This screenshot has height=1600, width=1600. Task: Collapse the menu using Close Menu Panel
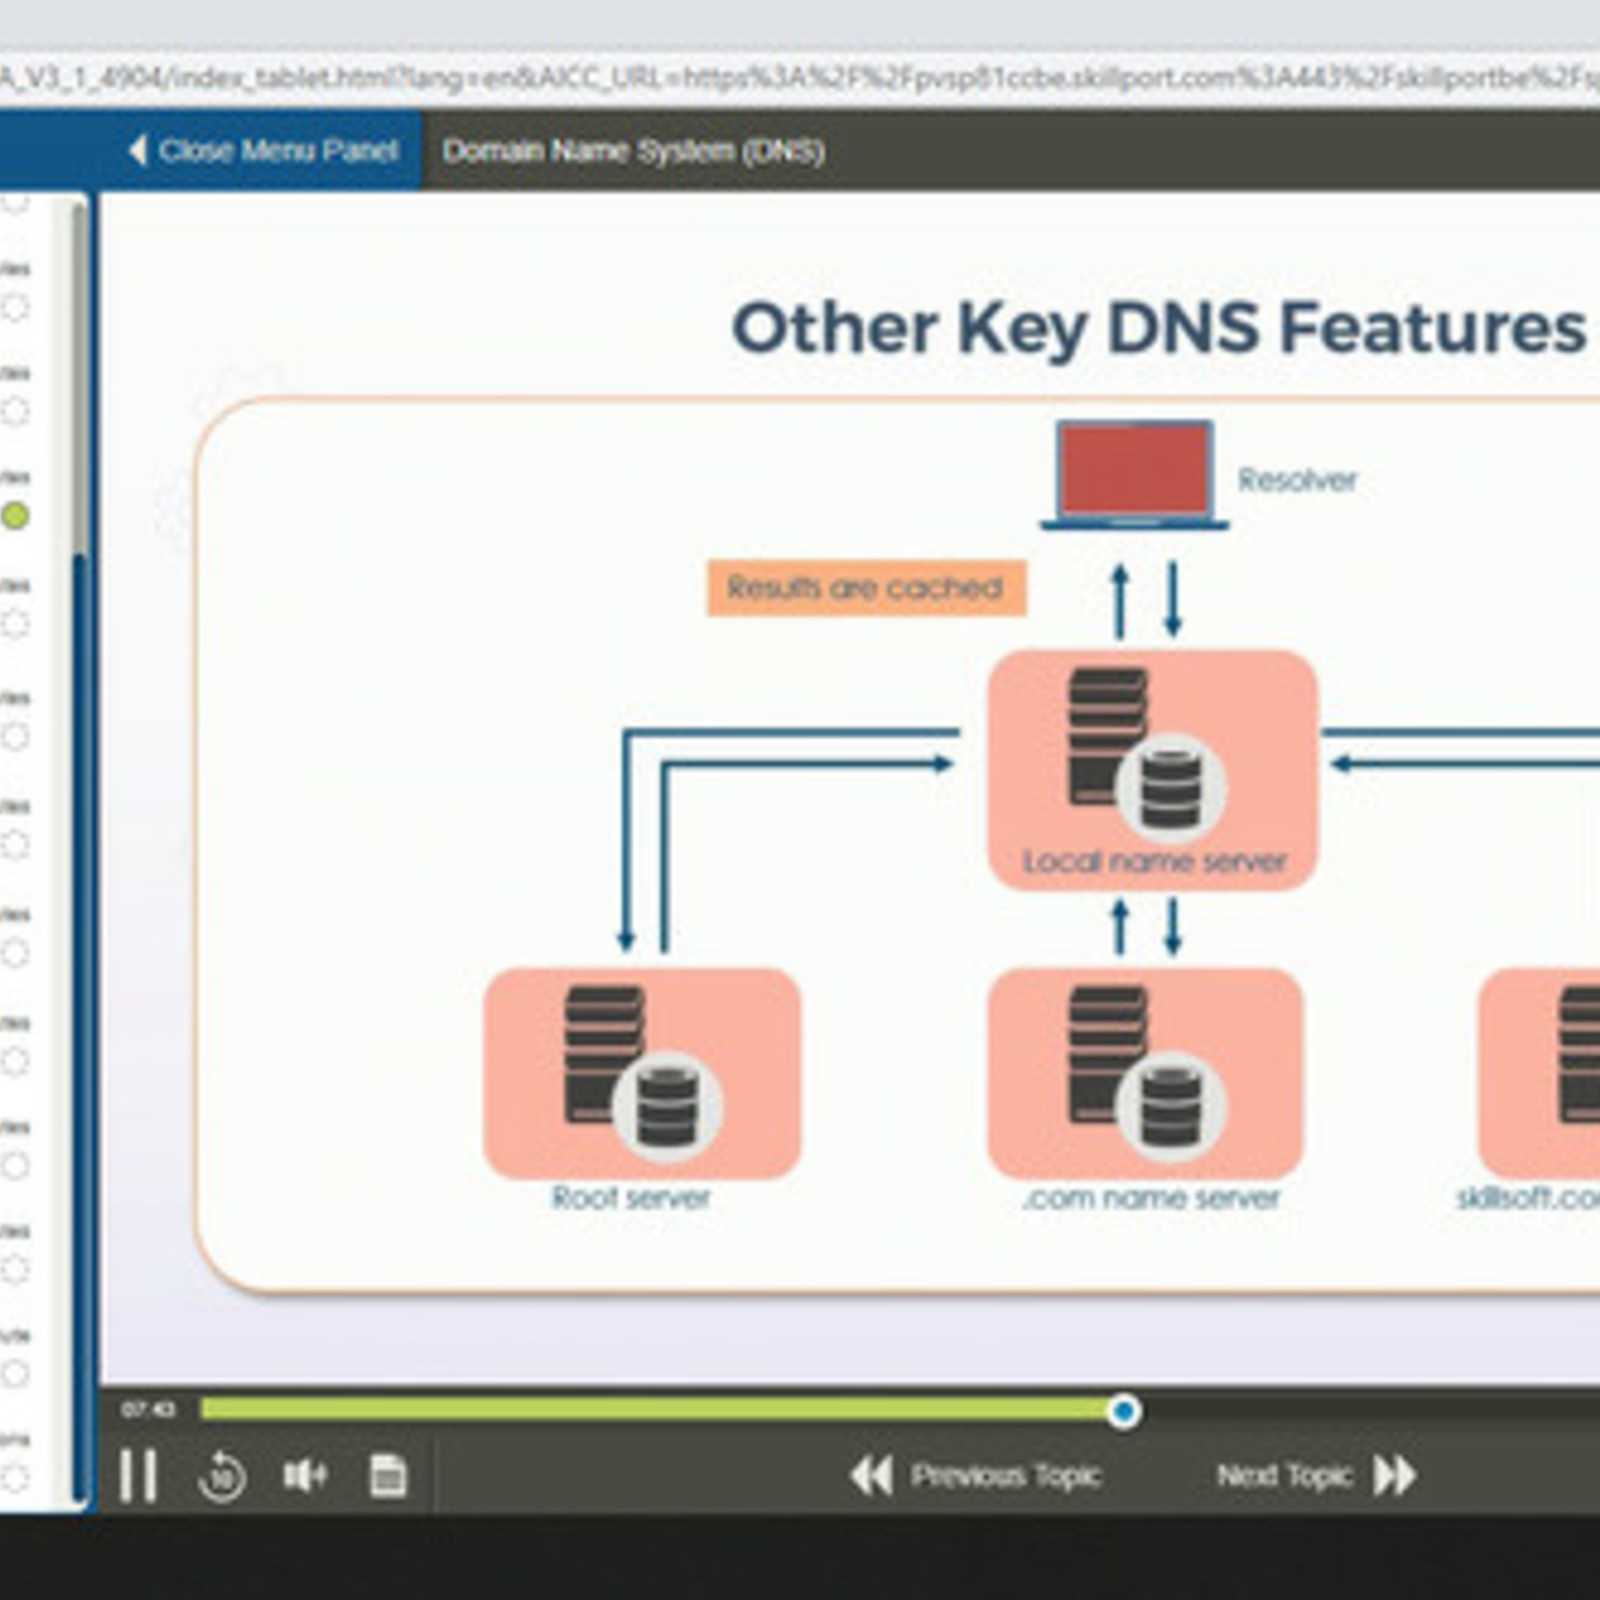tap(264, 151)
